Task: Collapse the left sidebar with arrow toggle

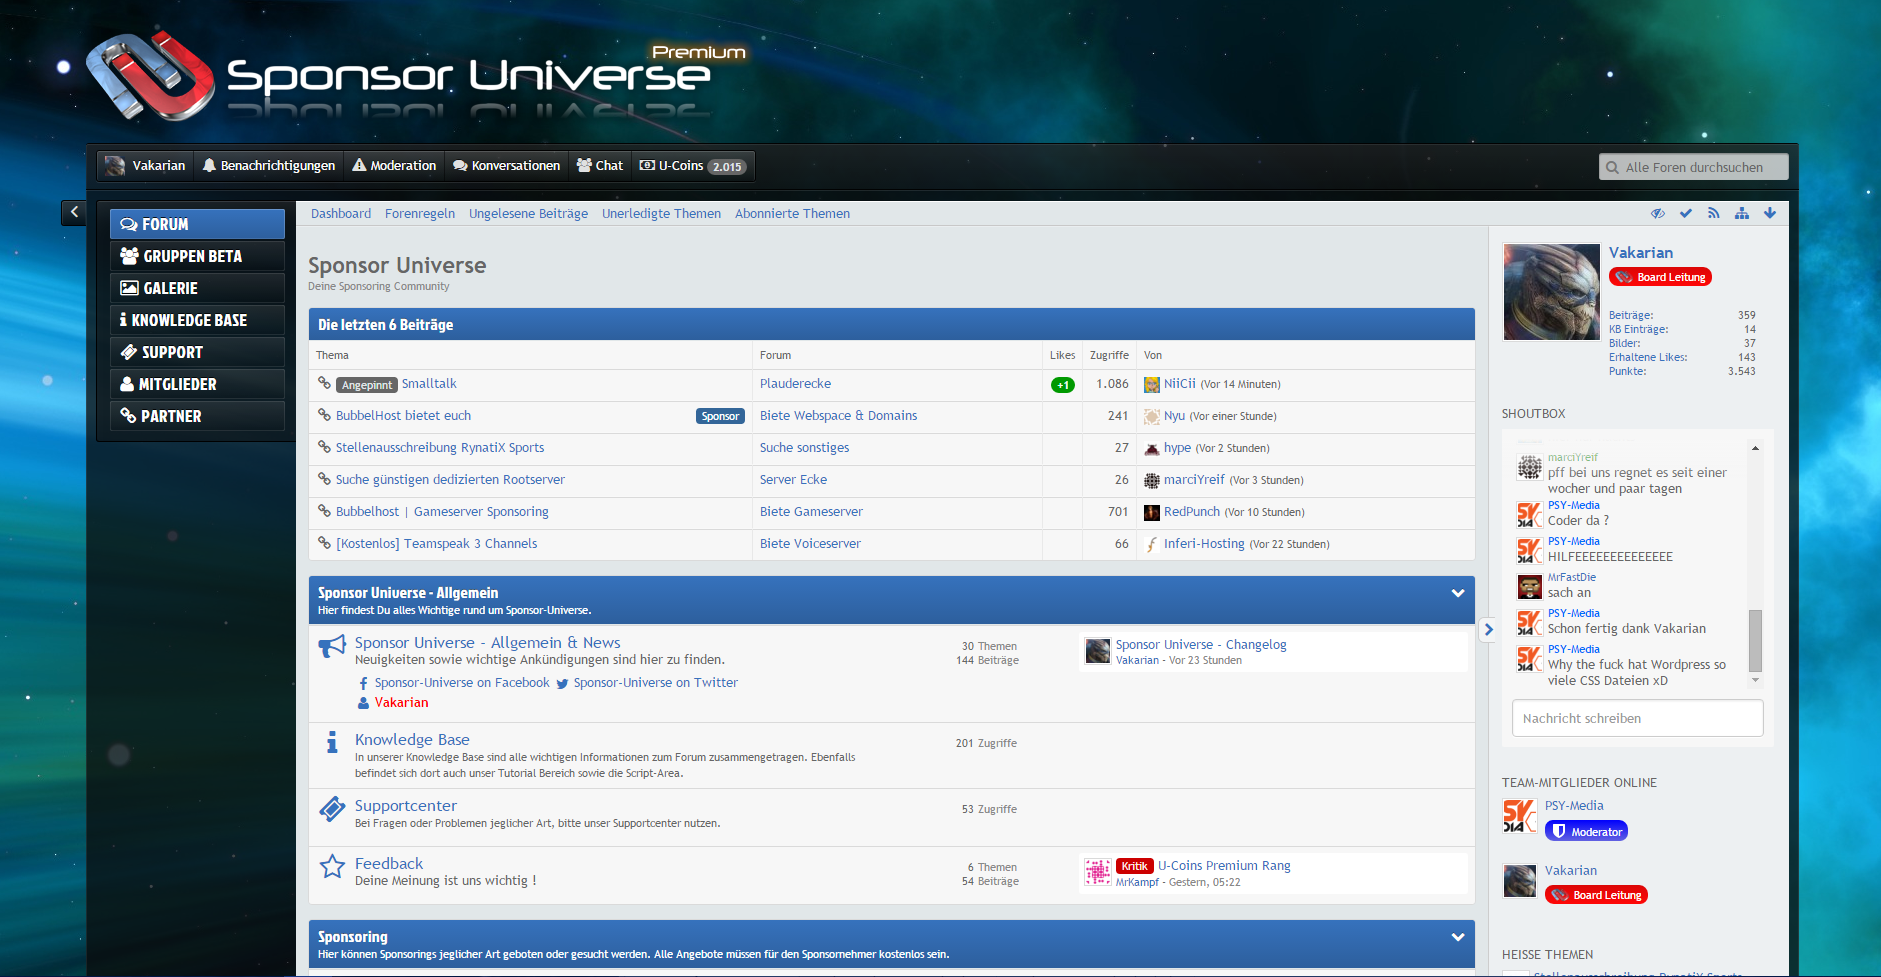Action: [74, 212]
